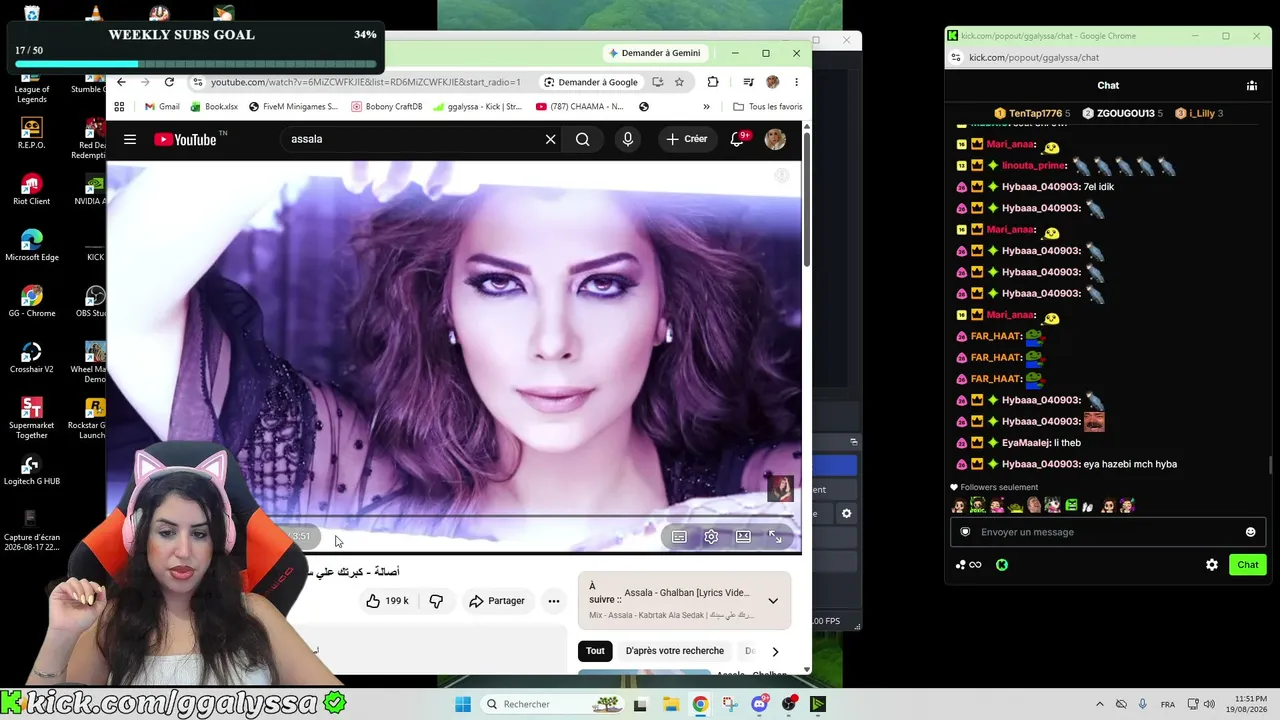Open Discord from the taskbar
The width and height of the screenshot is (1280, 720).
click(x=759, y=704)
